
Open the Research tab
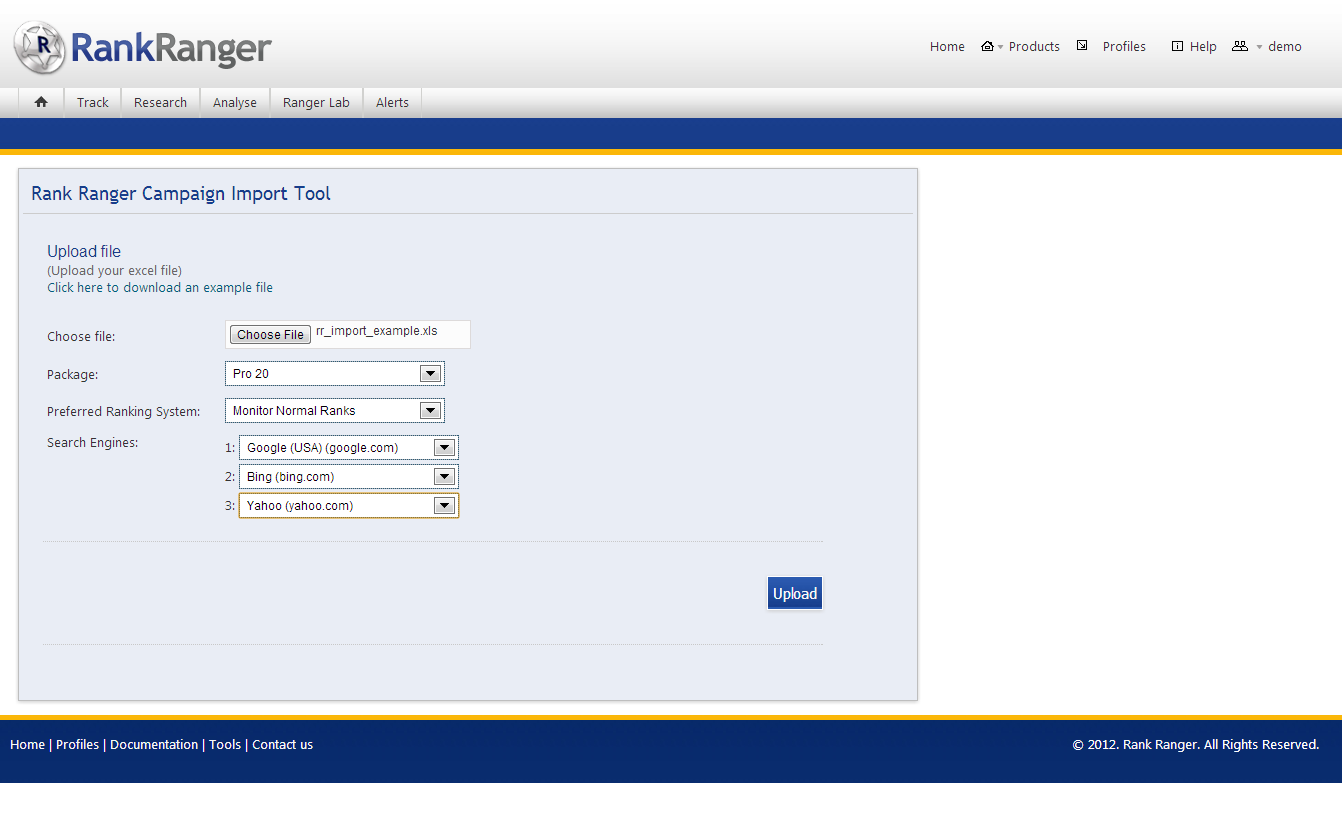pyautogui.click(x=160, y=103)
